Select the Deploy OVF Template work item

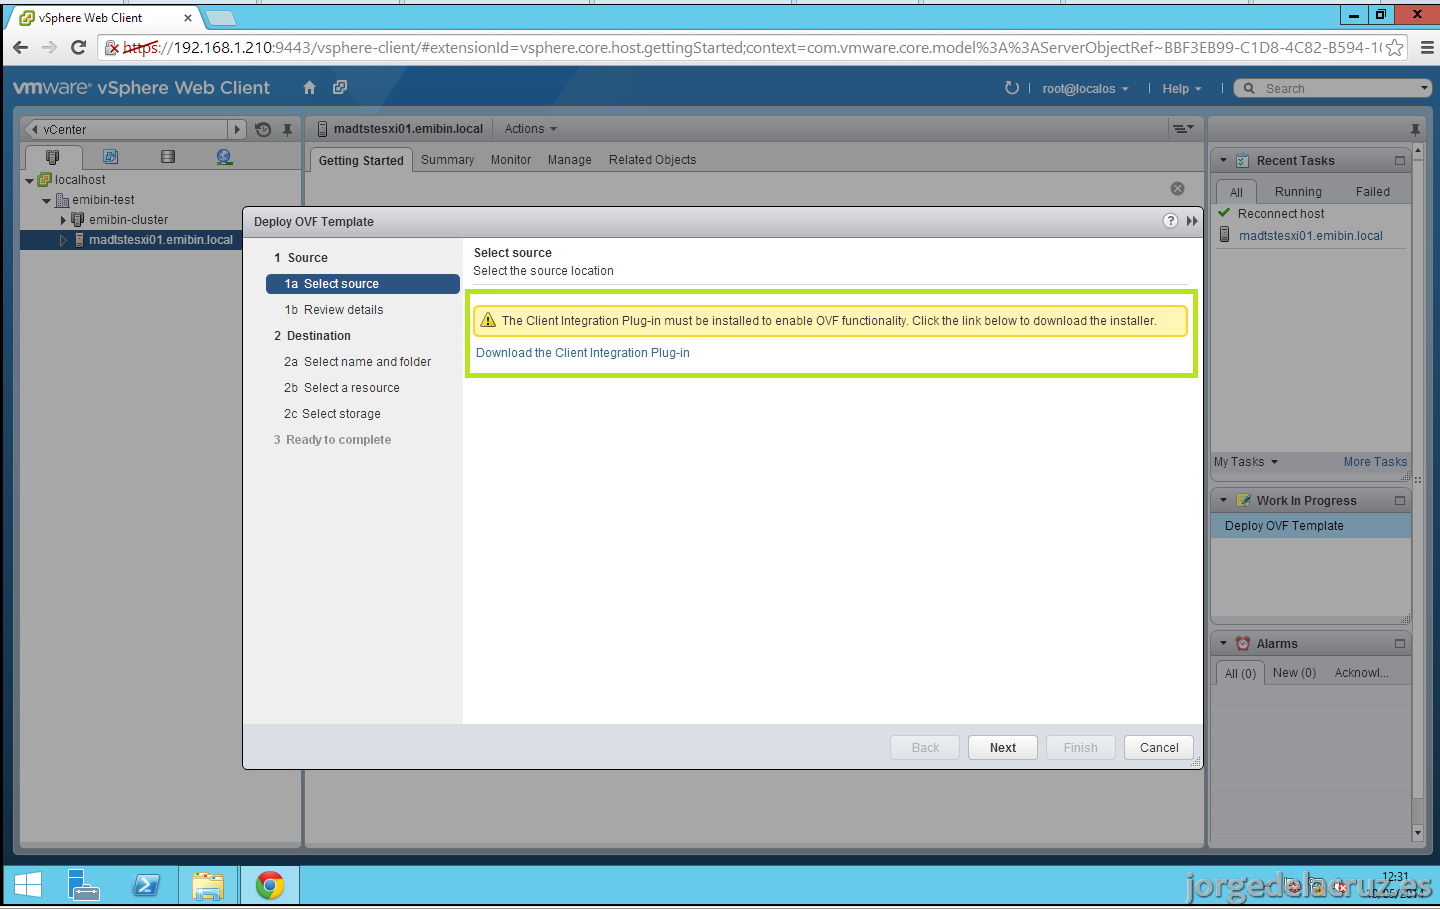coord(1311,526)
